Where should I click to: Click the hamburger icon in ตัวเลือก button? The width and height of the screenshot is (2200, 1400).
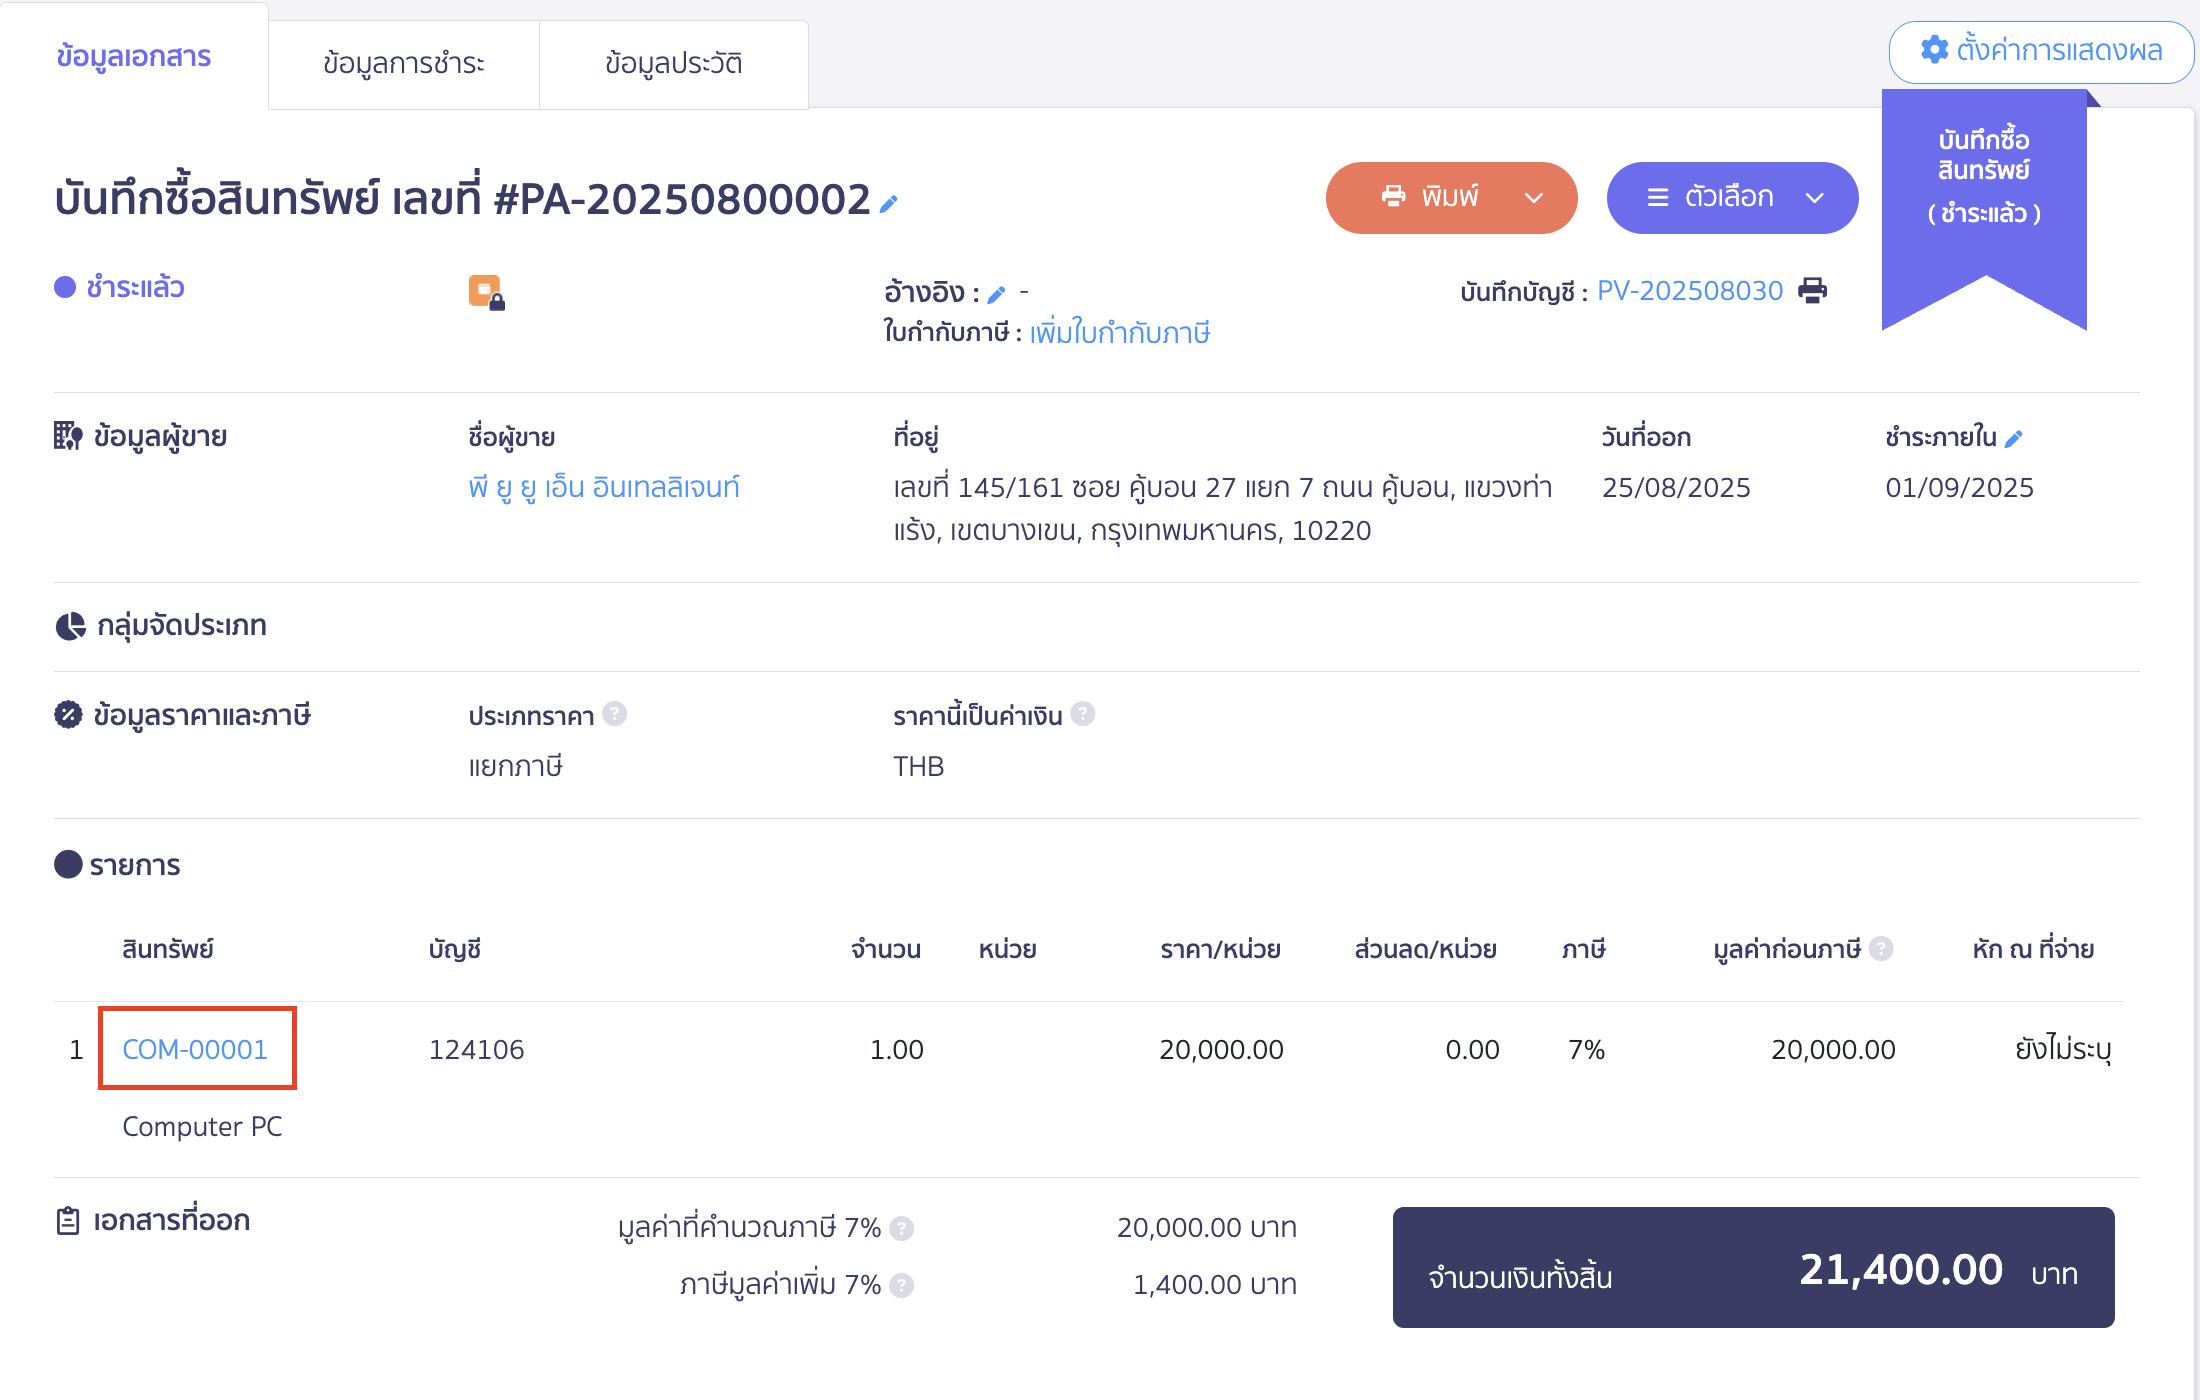[x=1658, y=197]
